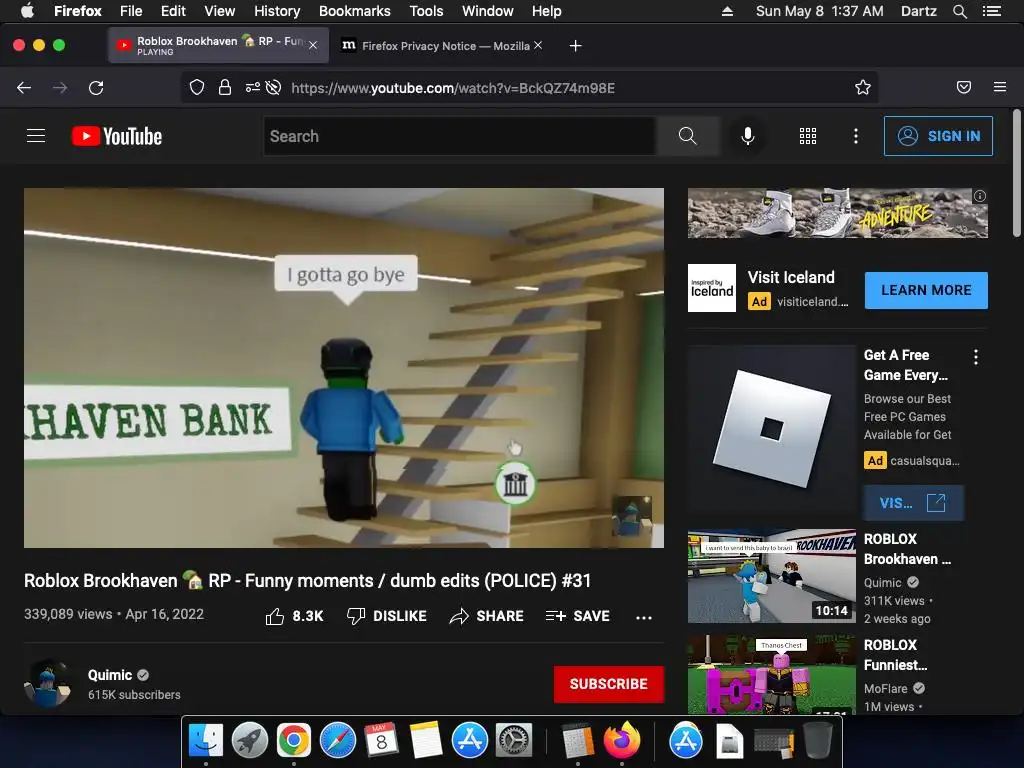Bookmark this page with the star icon

[863, 88]
